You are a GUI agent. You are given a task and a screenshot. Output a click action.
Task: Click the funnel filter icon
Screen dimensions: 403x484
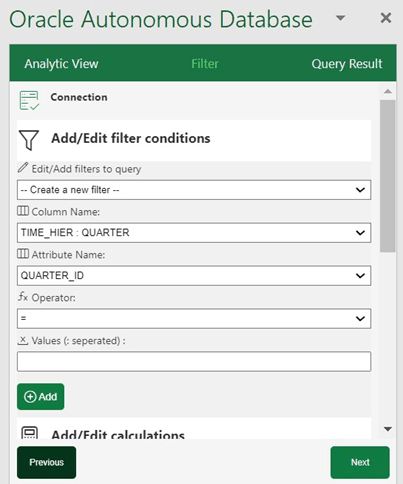[29, 140]
